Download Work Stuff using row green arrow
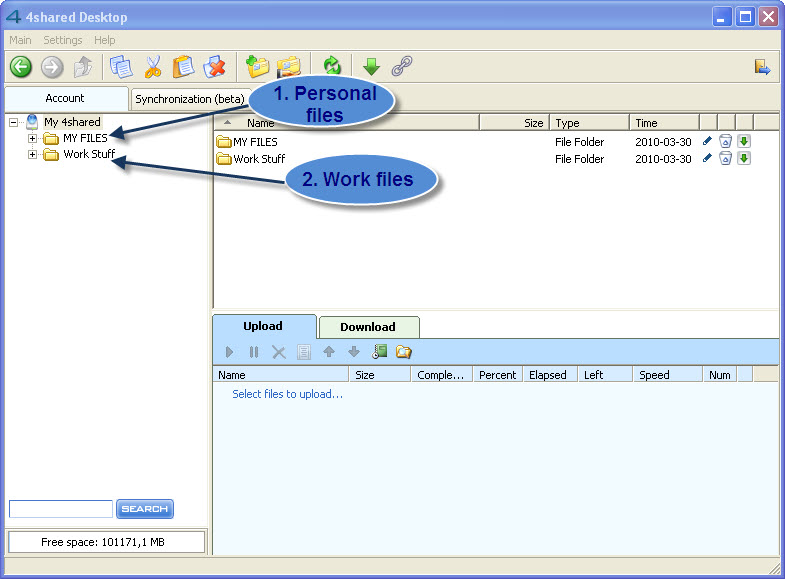This screenshot has height=579, width=785. (744, 158)
